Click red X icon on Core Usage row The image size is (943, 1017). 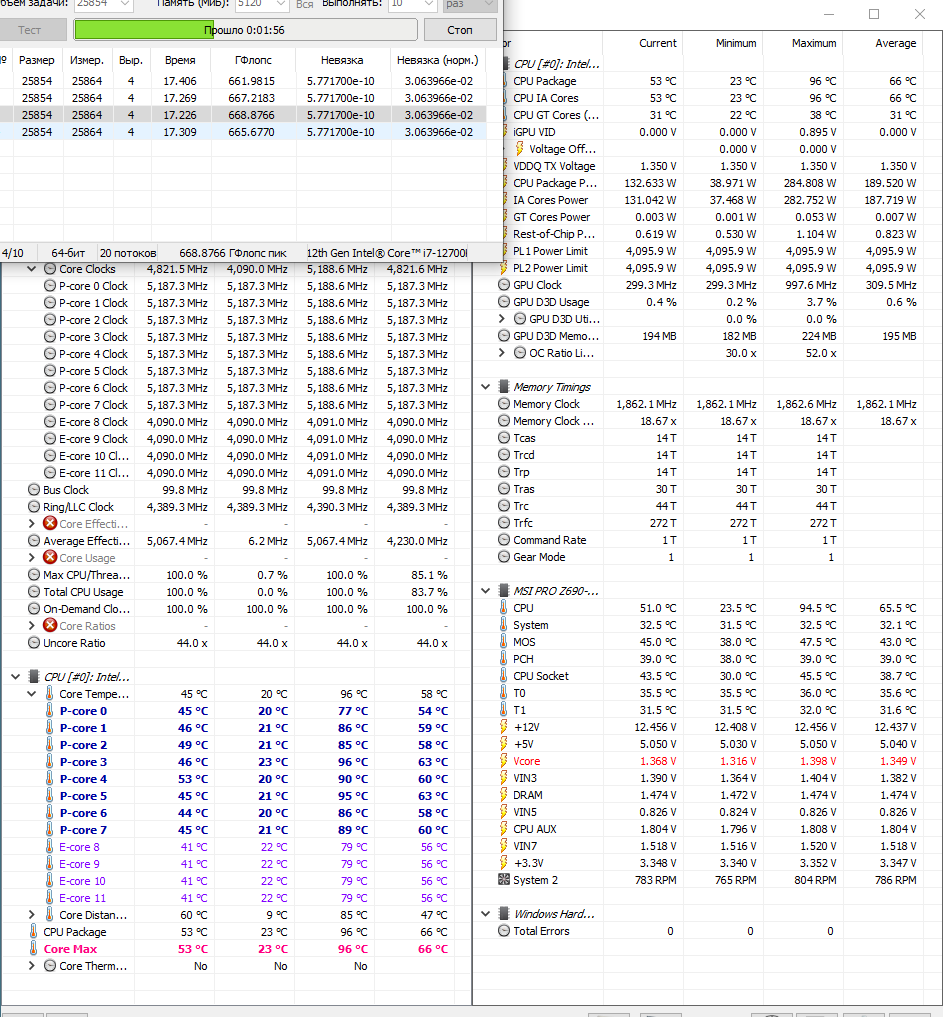click(50, 558)
